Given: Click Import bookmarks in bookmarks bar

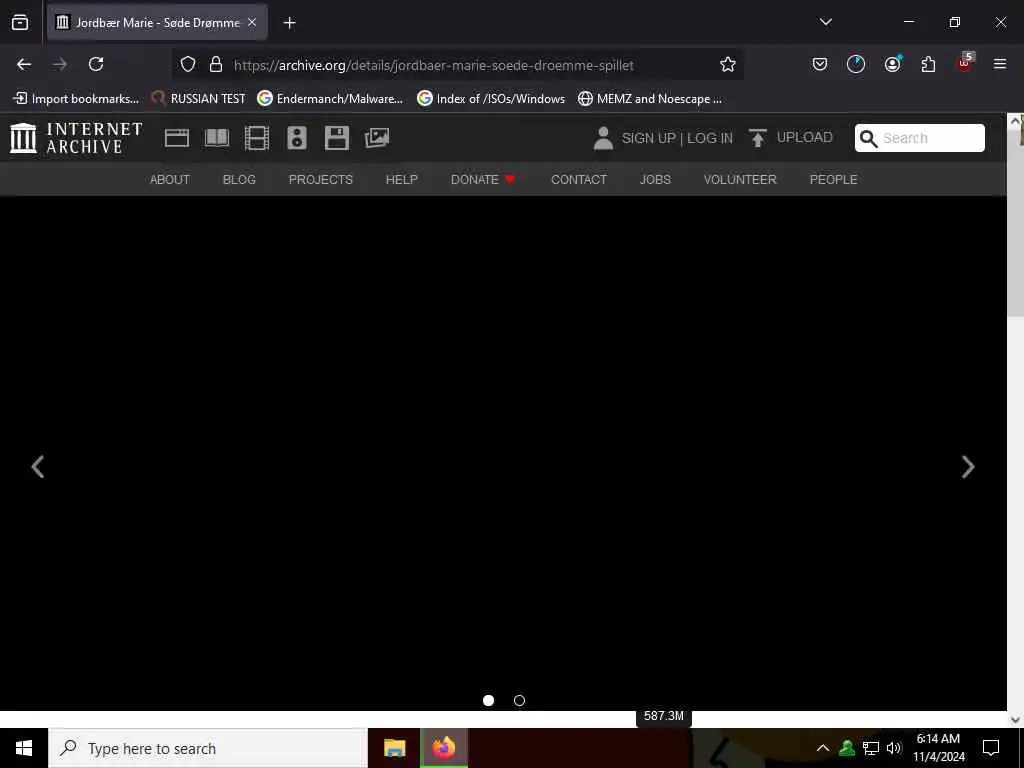Looking at the screenshot, I should [x=76, y=99].
